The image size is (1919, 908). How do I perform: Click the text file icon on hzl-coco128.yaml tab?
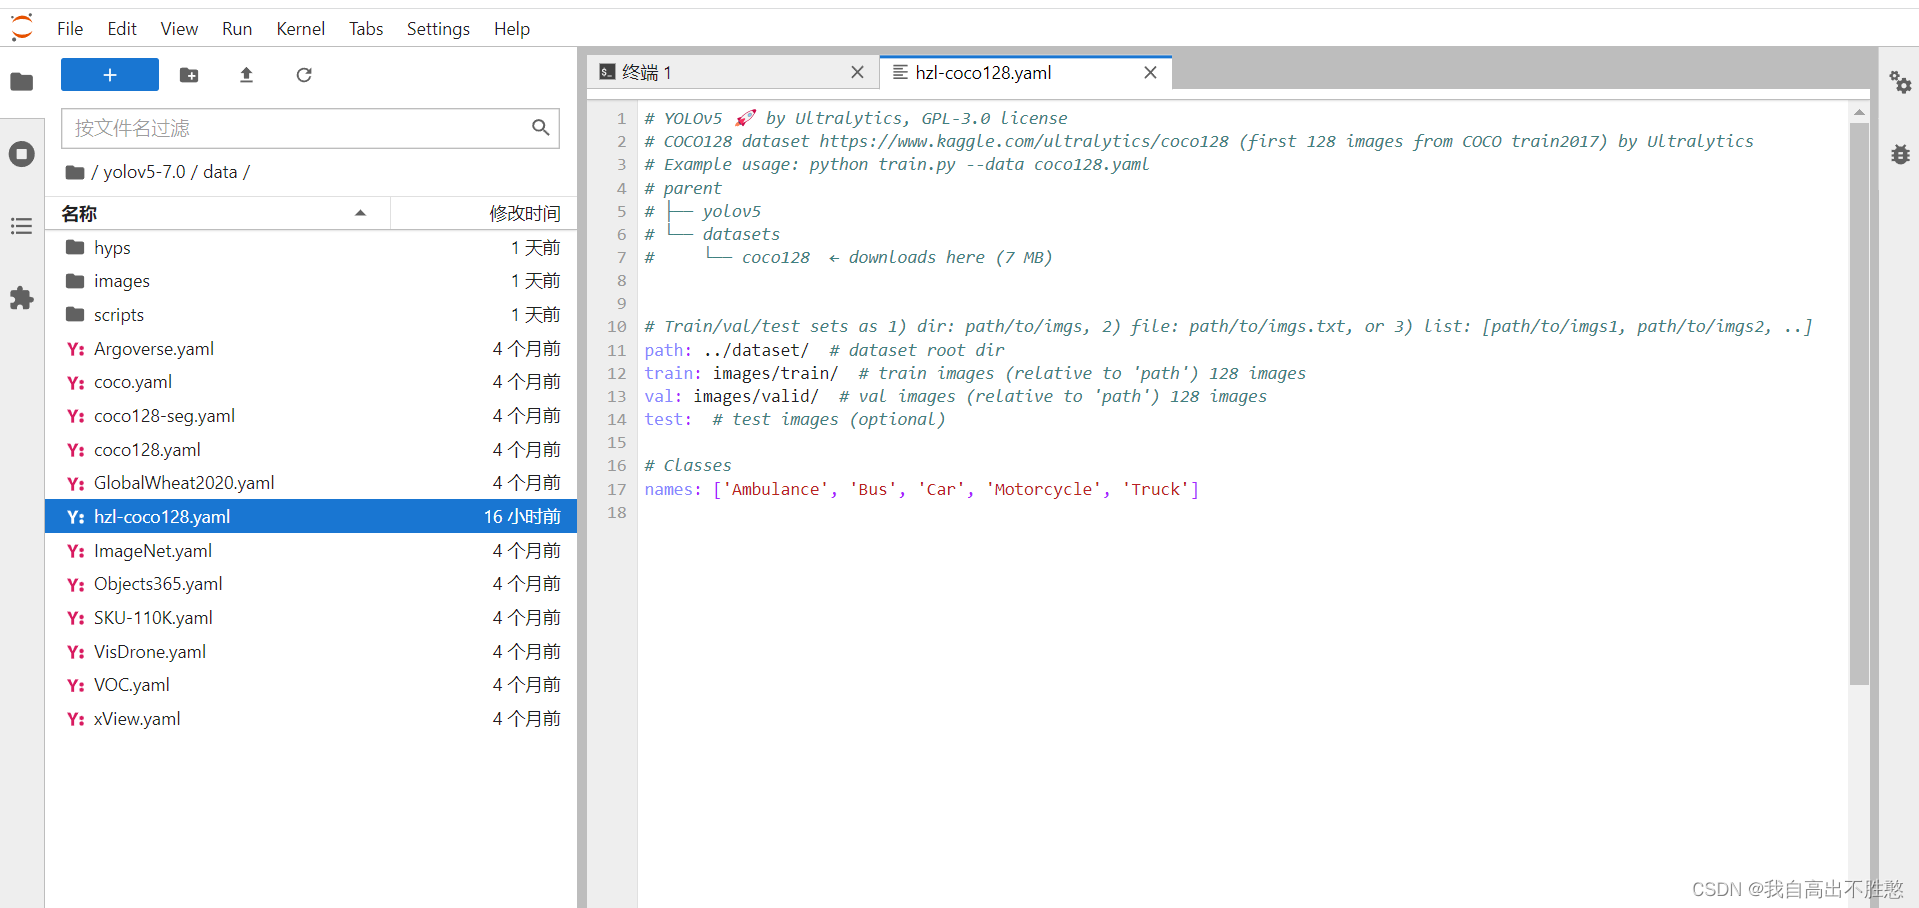pos(900,72)
